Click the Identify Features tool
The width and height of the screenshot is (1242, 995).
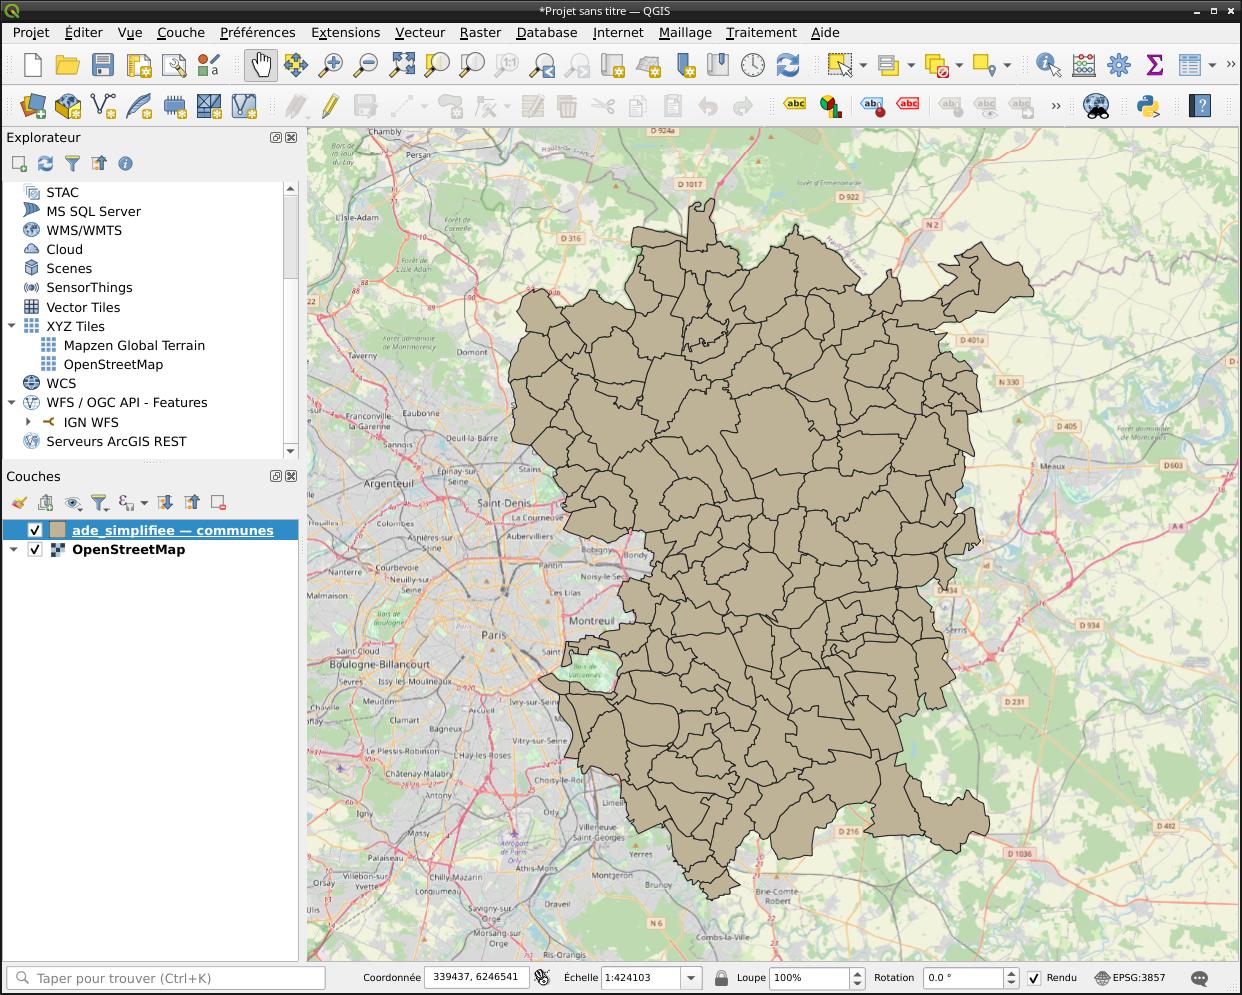1047,66
